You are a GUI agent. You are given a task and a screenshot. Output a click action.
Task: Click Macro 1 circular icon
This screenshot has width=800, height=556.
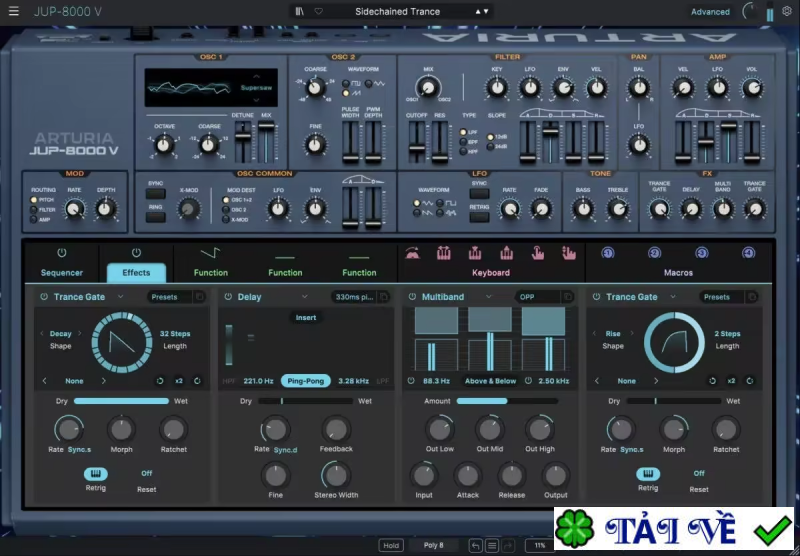607,253
